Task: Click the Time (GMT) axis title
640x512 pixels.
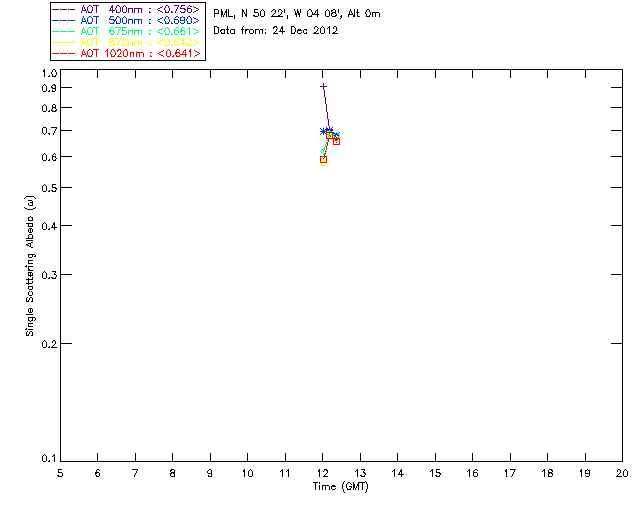Action: pyautogui.click(x=340, y=487)
